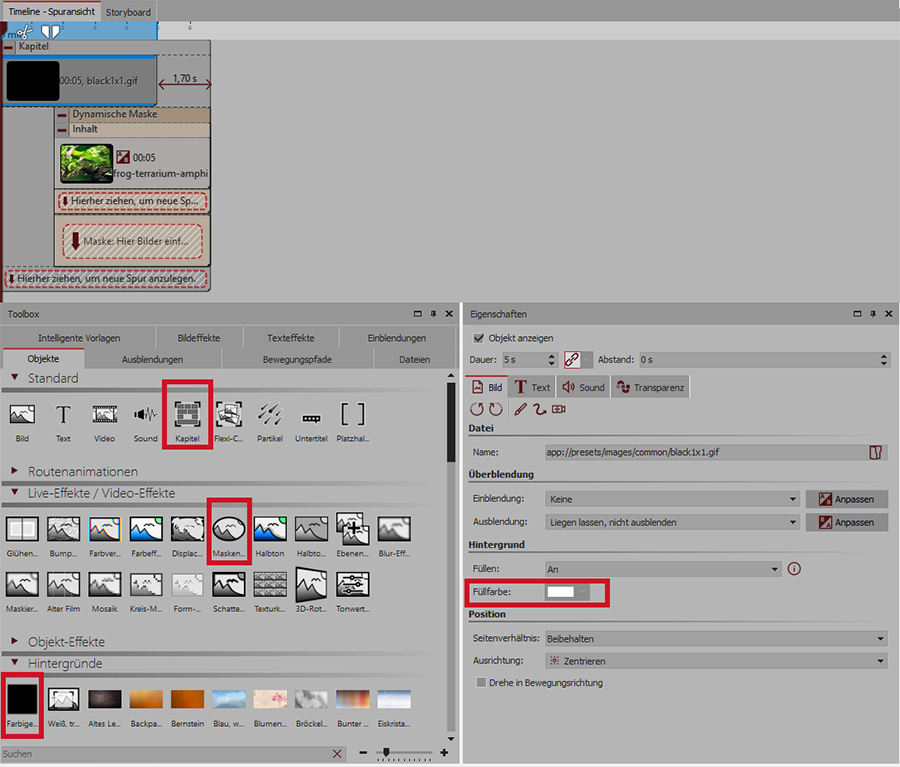The width and height of the screenshot is (900, 767).
Task: Expand the Routenanimationen section
Action: (x=15, y=471)
